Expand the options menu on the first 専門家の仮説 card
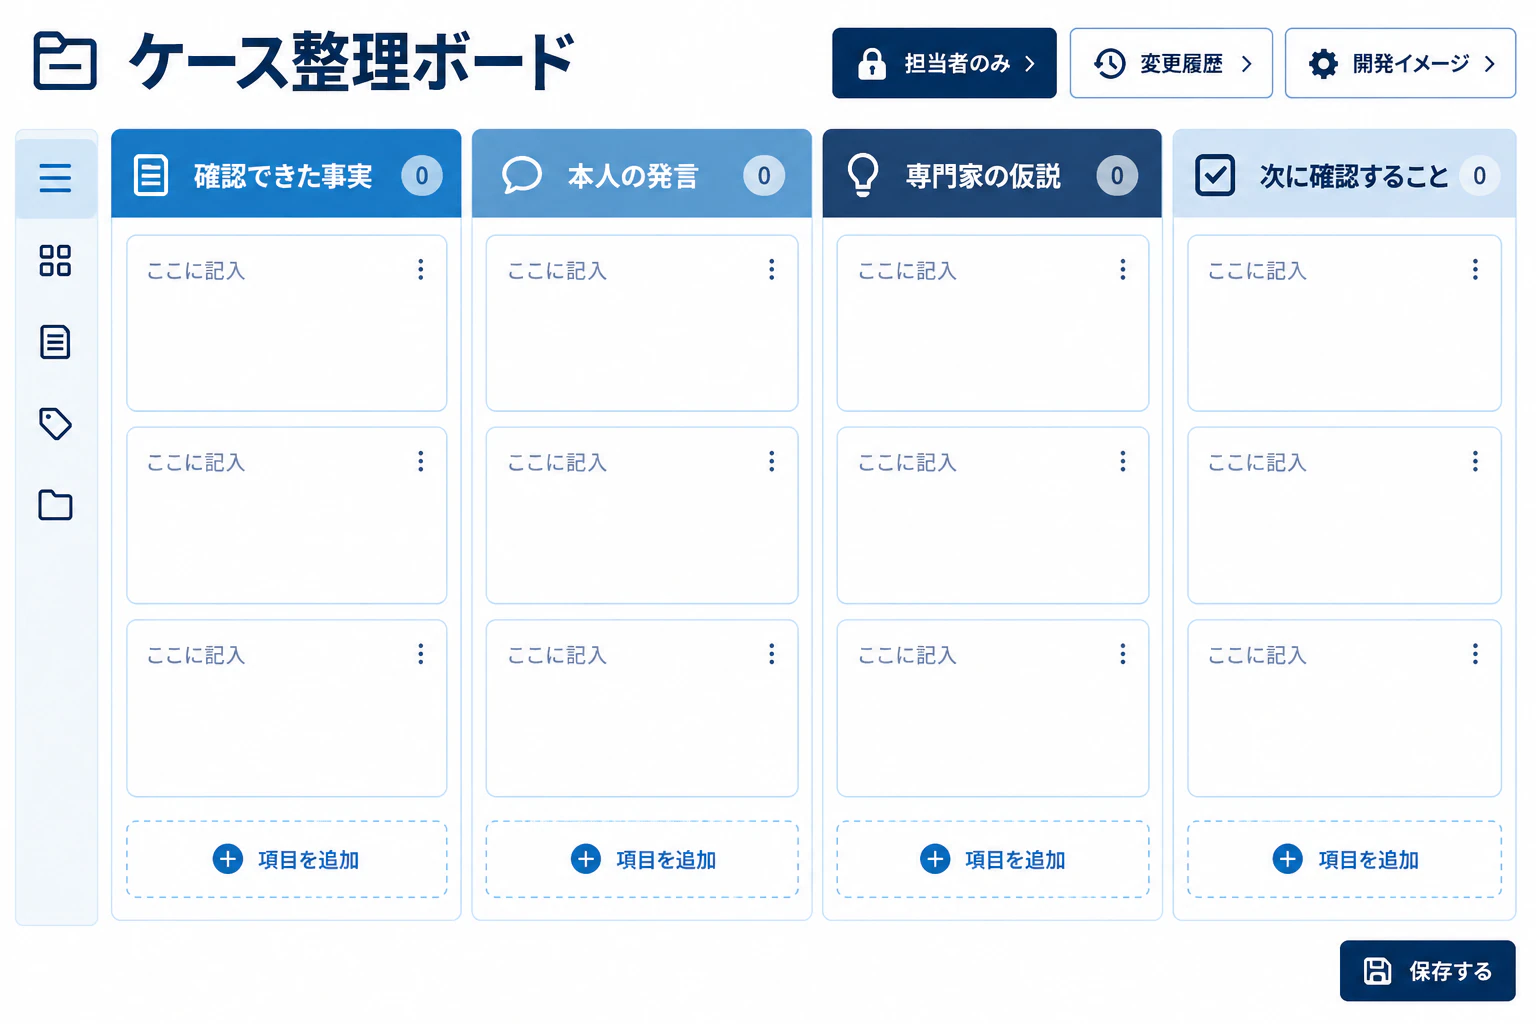Image resolution: width=1536 pixels, height=1024 pixels. pos(1123,269)
